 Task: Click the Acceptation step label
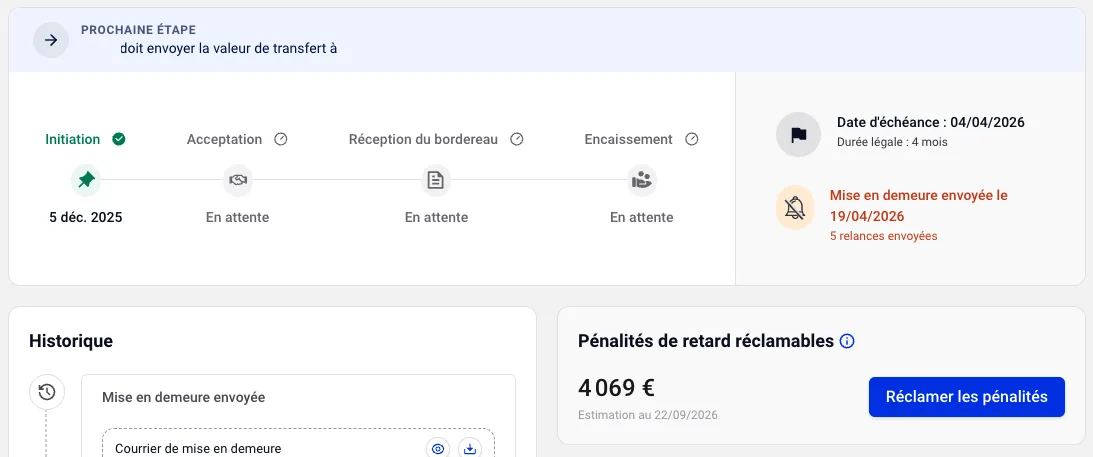(224, 139)
